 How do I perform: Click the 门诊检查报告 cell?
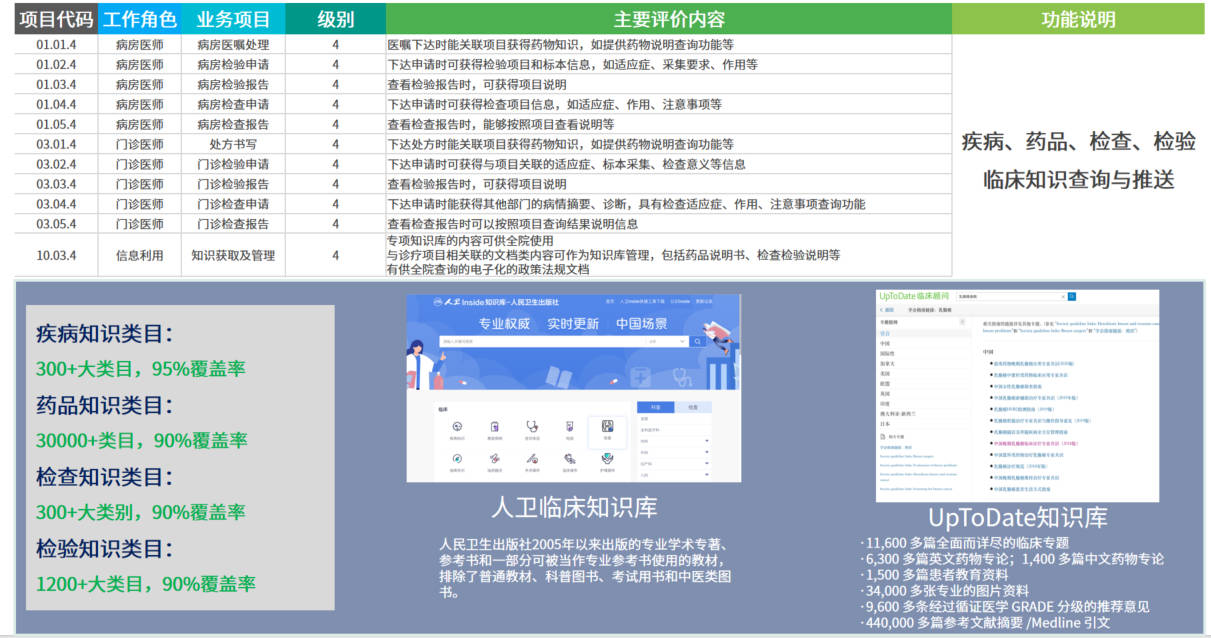(233, 224)
